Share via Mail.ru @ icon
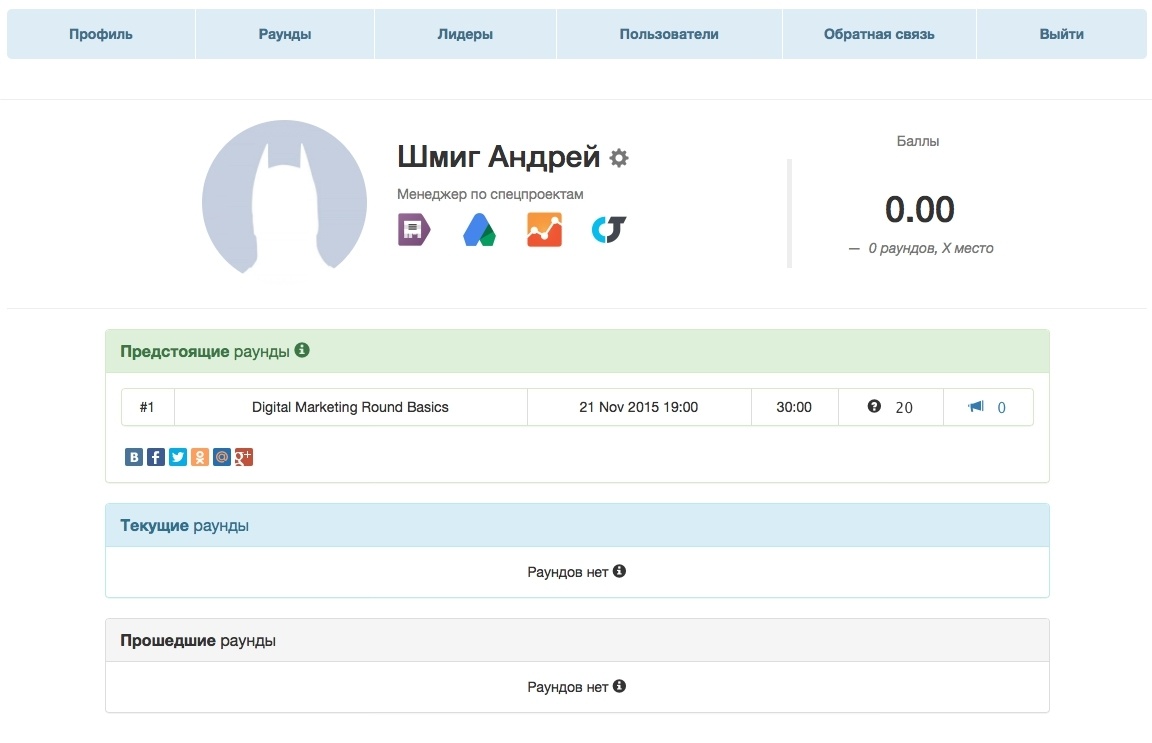This screenshot has width=1152, height=743. tap(222, 457)
